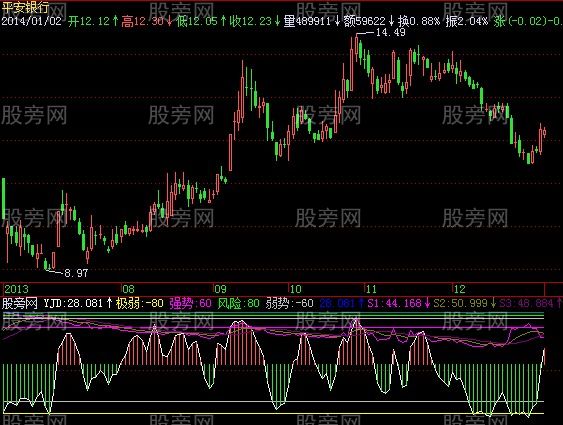
Task: Click the stock name 平安银行
Action: click(25, 7)
